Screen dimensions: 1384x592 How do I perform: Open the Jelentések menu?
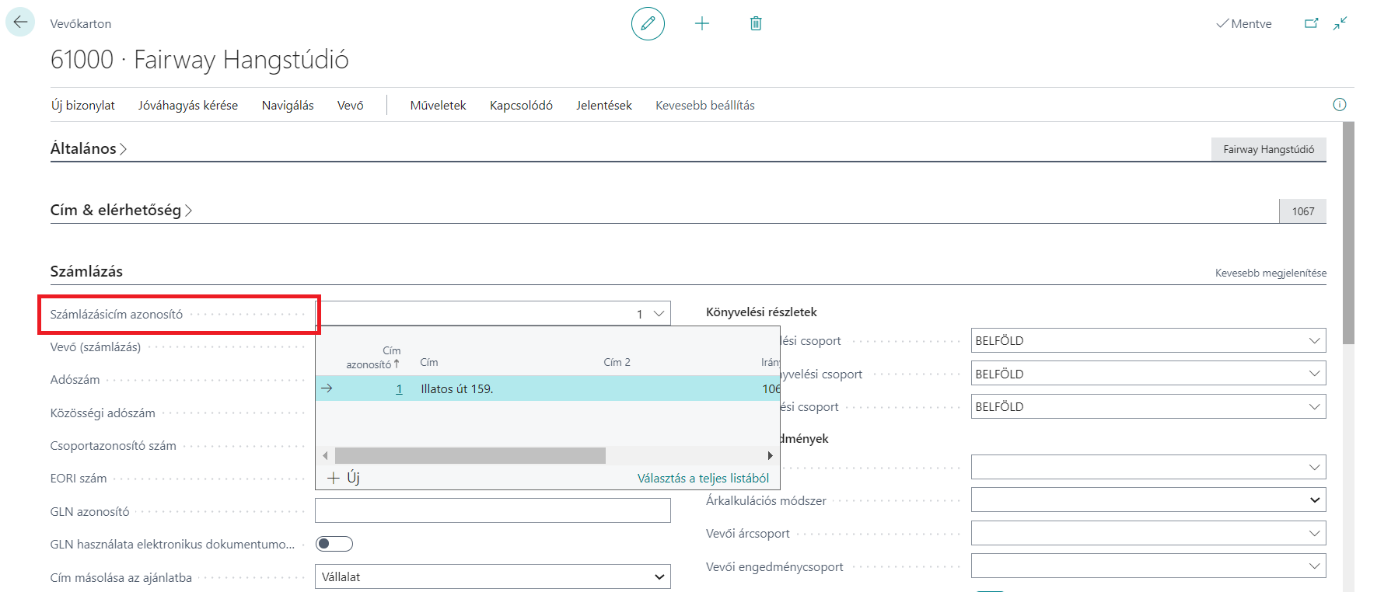(x=604, y=105)
